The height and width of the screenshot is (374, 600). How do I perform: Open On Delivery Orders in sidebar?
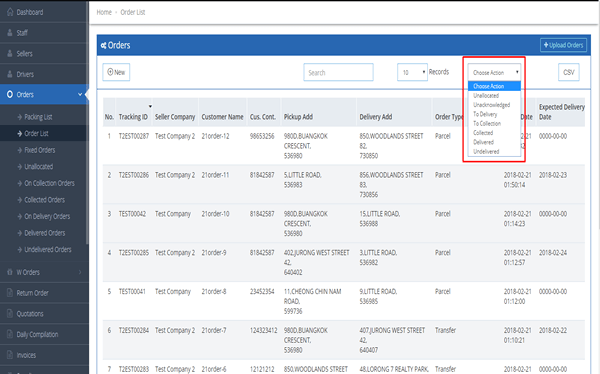[47, 216]
